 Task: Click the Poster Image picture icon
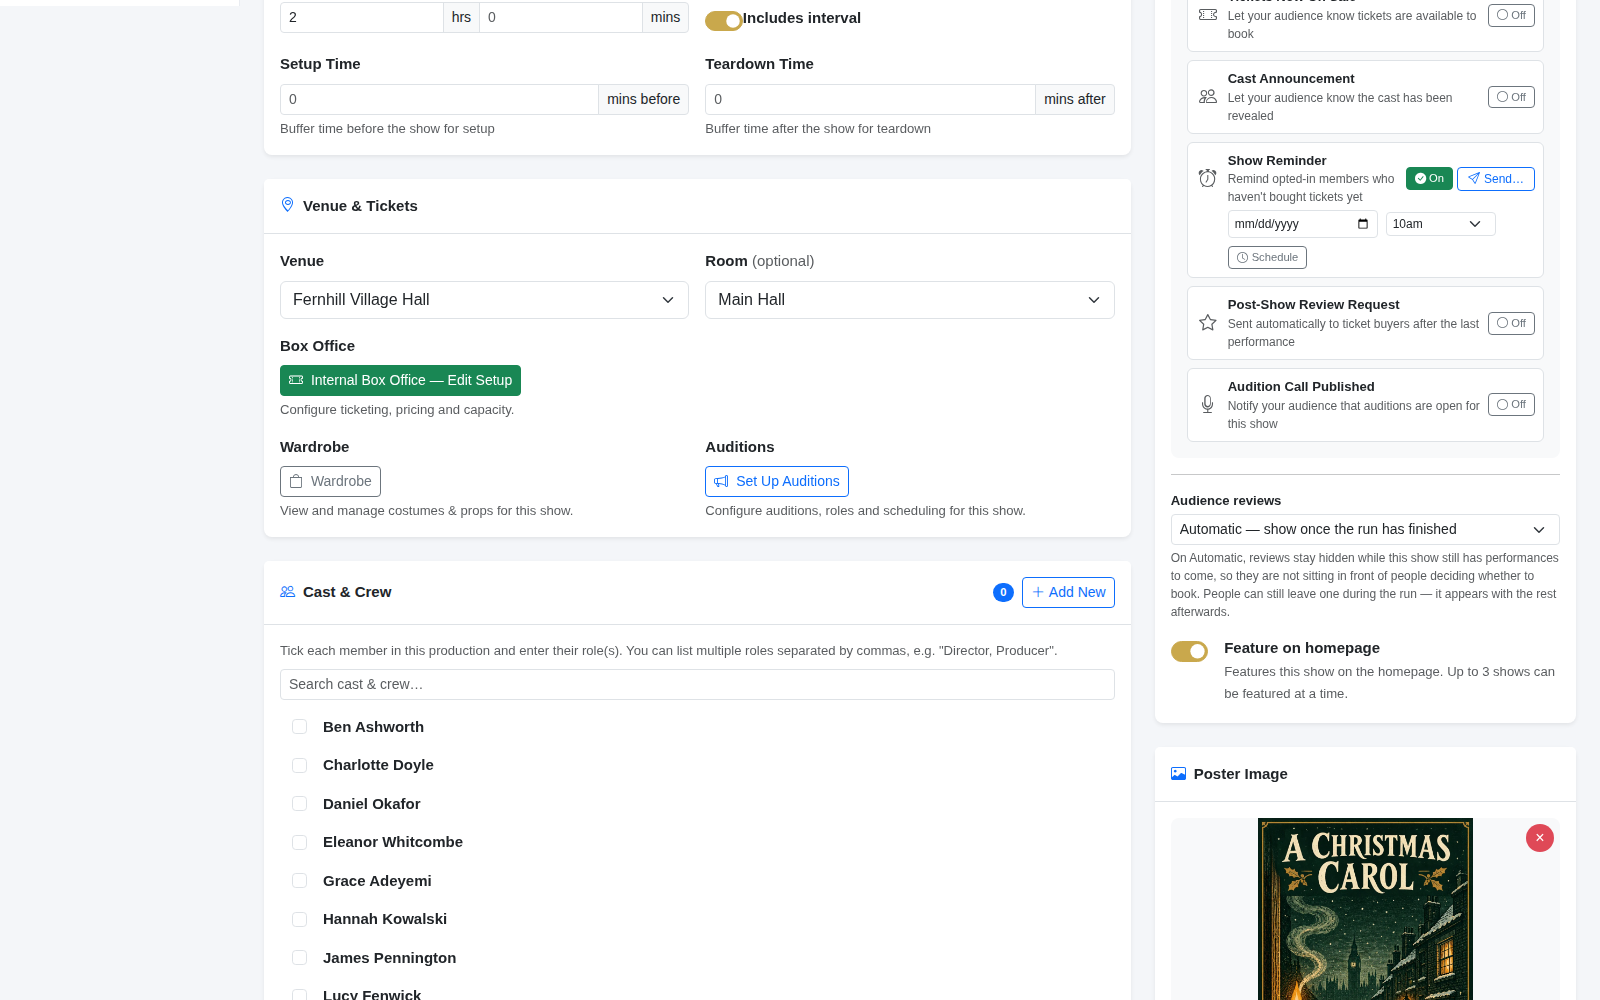(1178, 774)
